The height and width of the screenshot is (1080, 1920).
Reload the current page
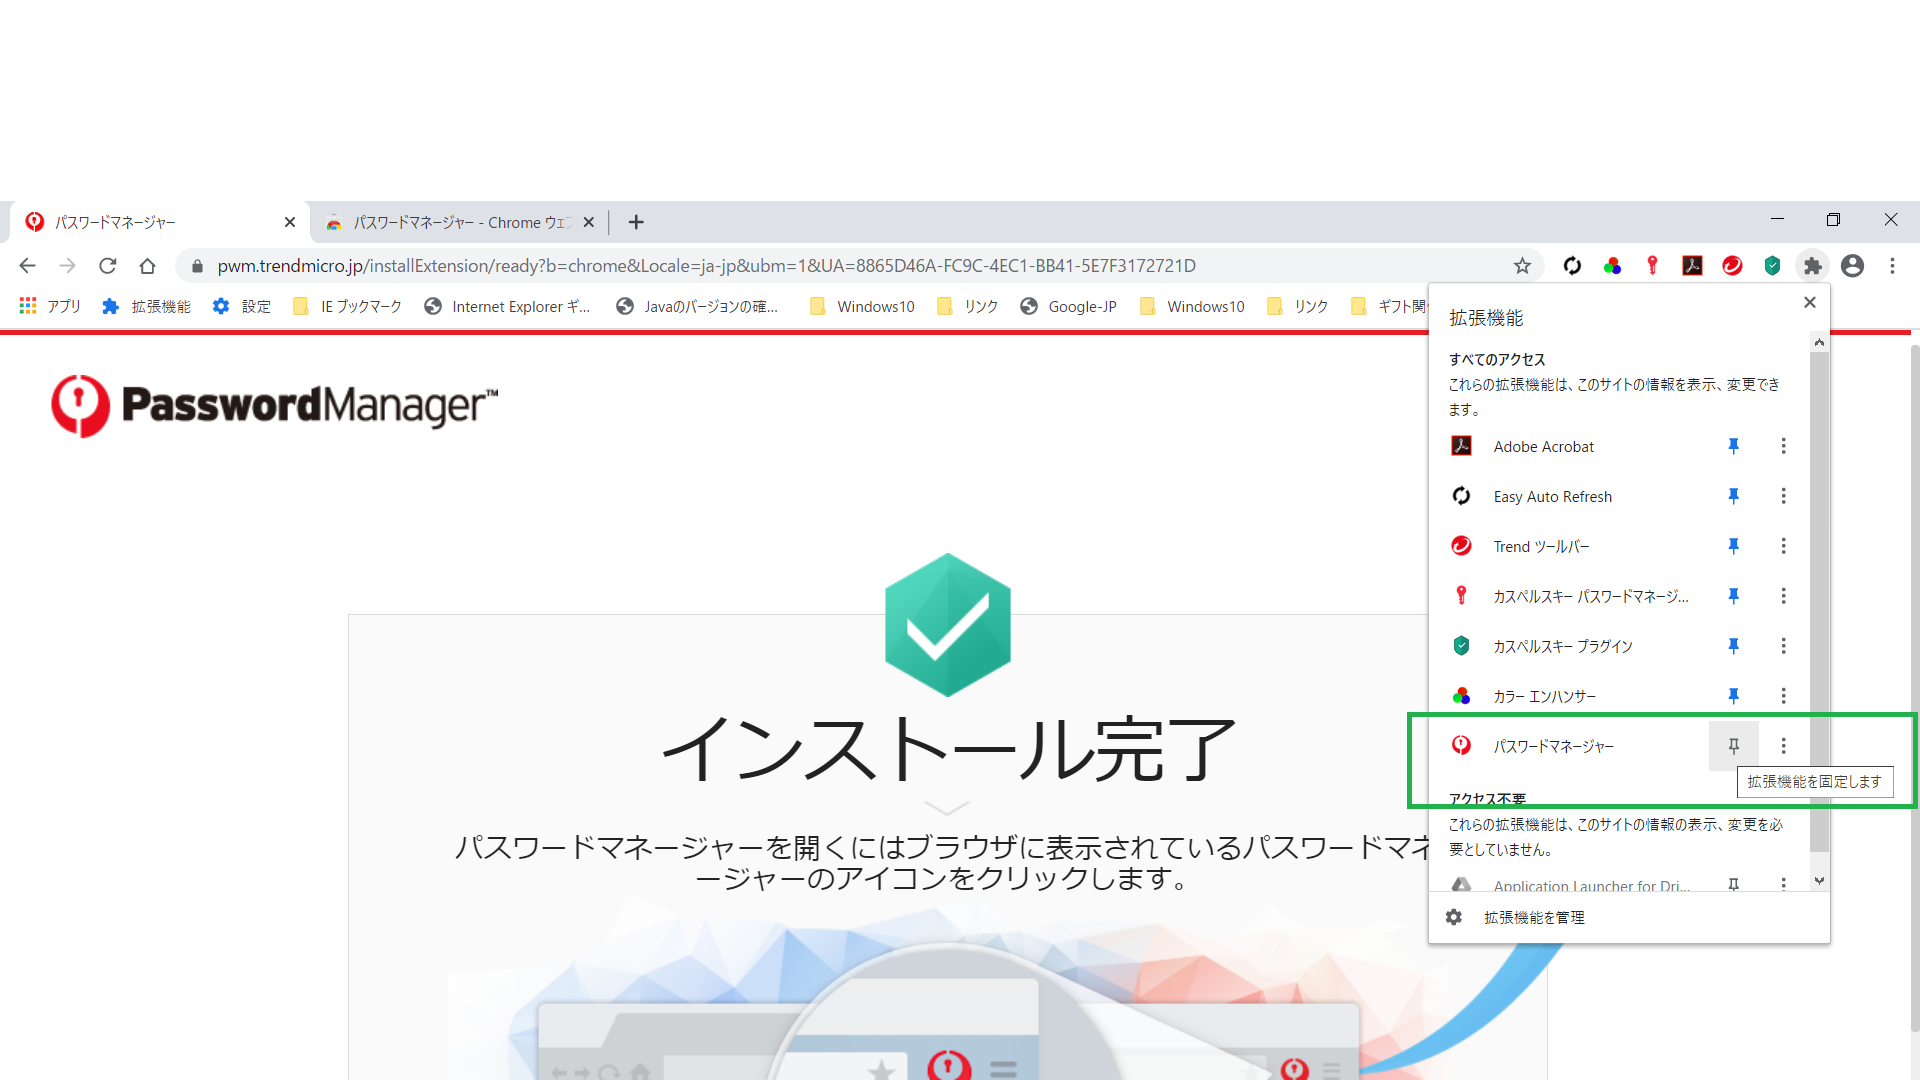tap(108, 266)
